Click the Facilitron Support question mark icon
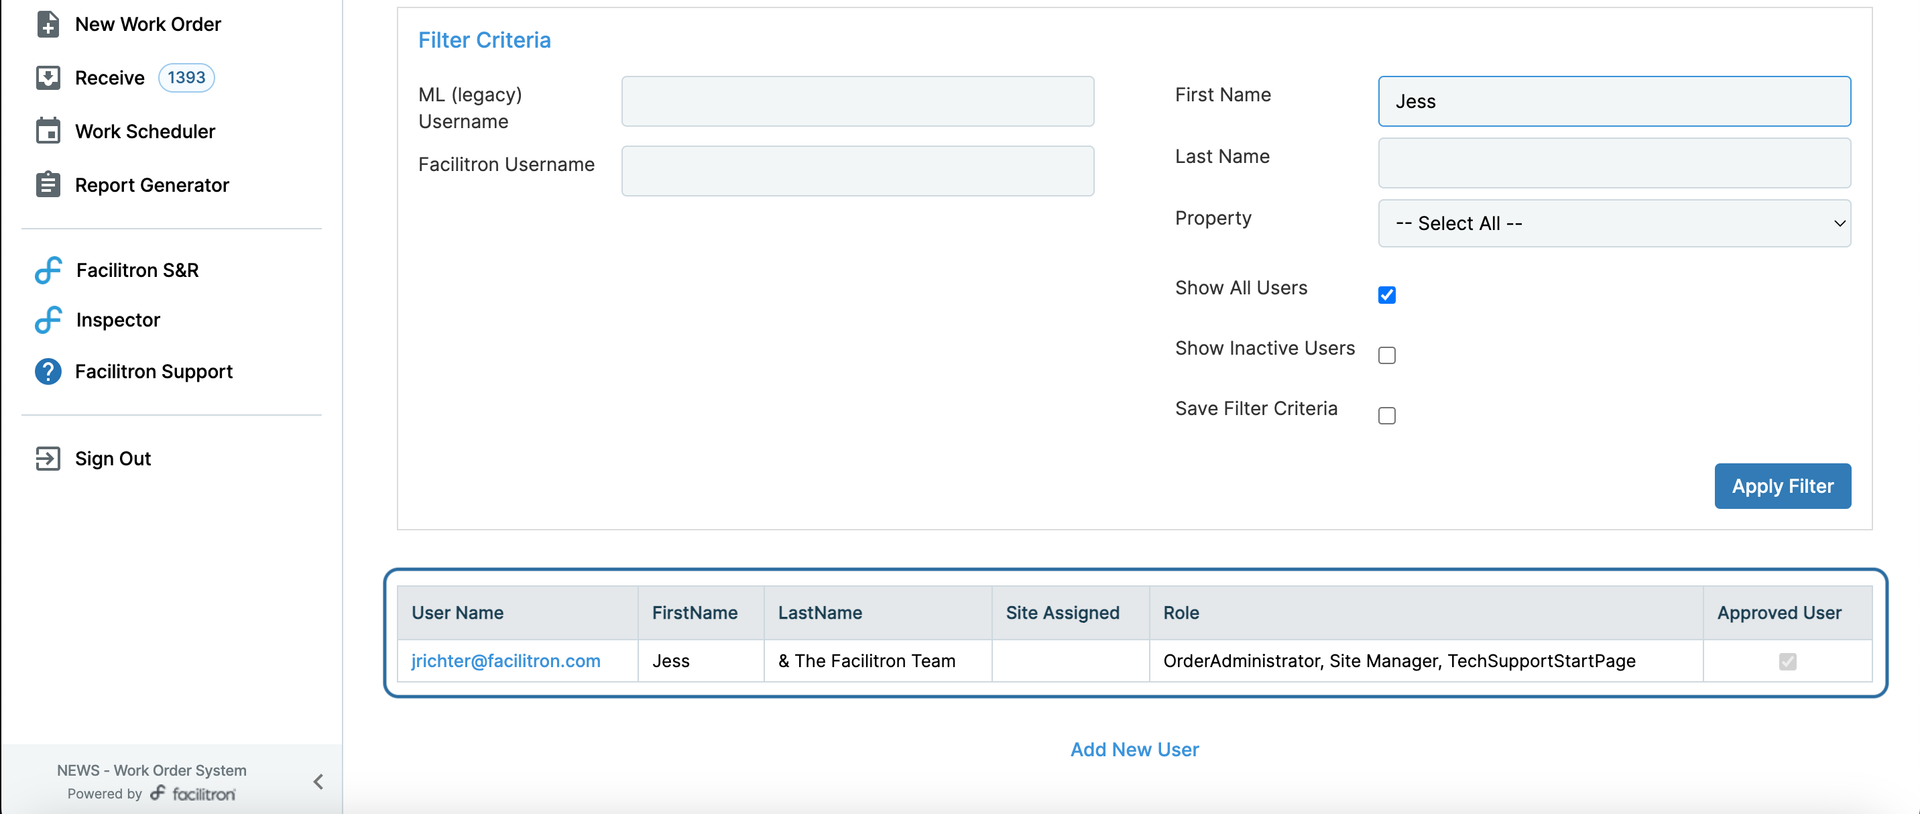Viewport: 1920px width, 814px height. click(x=48, y=372)
